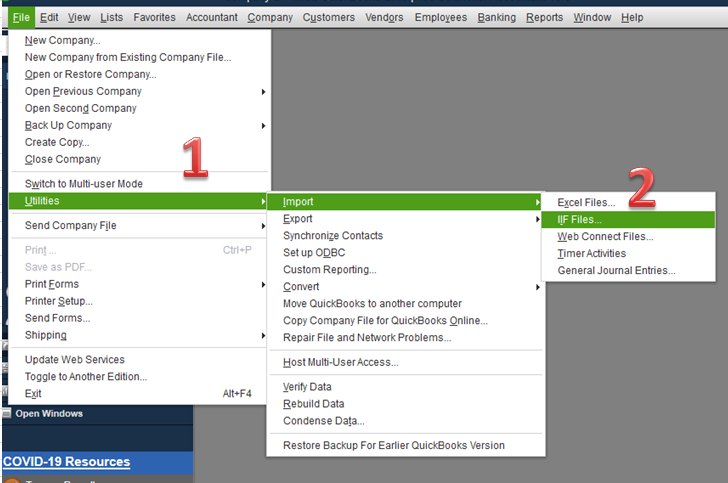The height and width of the screenshot is (483, 728).
Task: Choose Copy Company File for QuickBooks Online...
Action: pos(405,321)
